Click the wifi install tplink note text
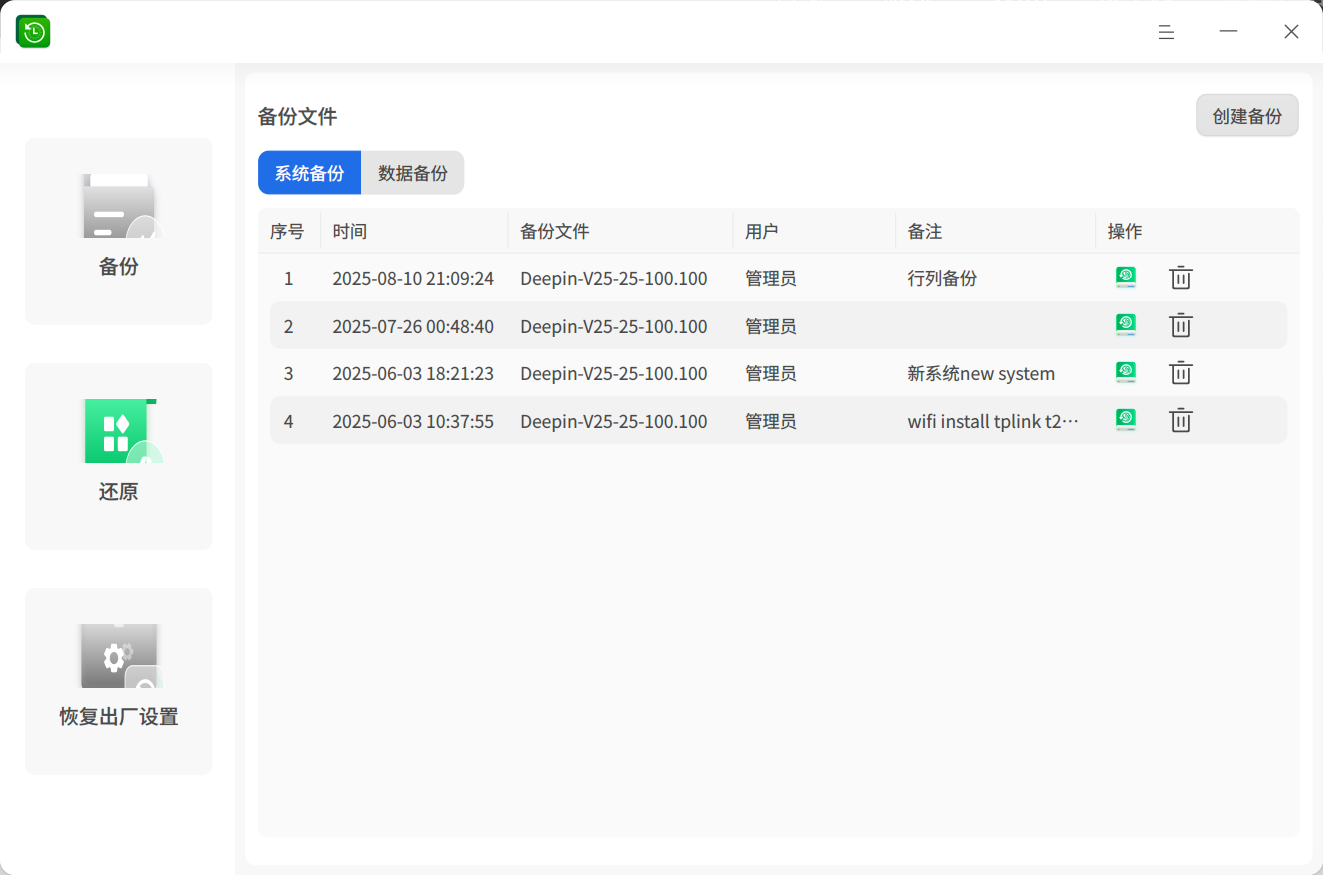 (993, 421)
